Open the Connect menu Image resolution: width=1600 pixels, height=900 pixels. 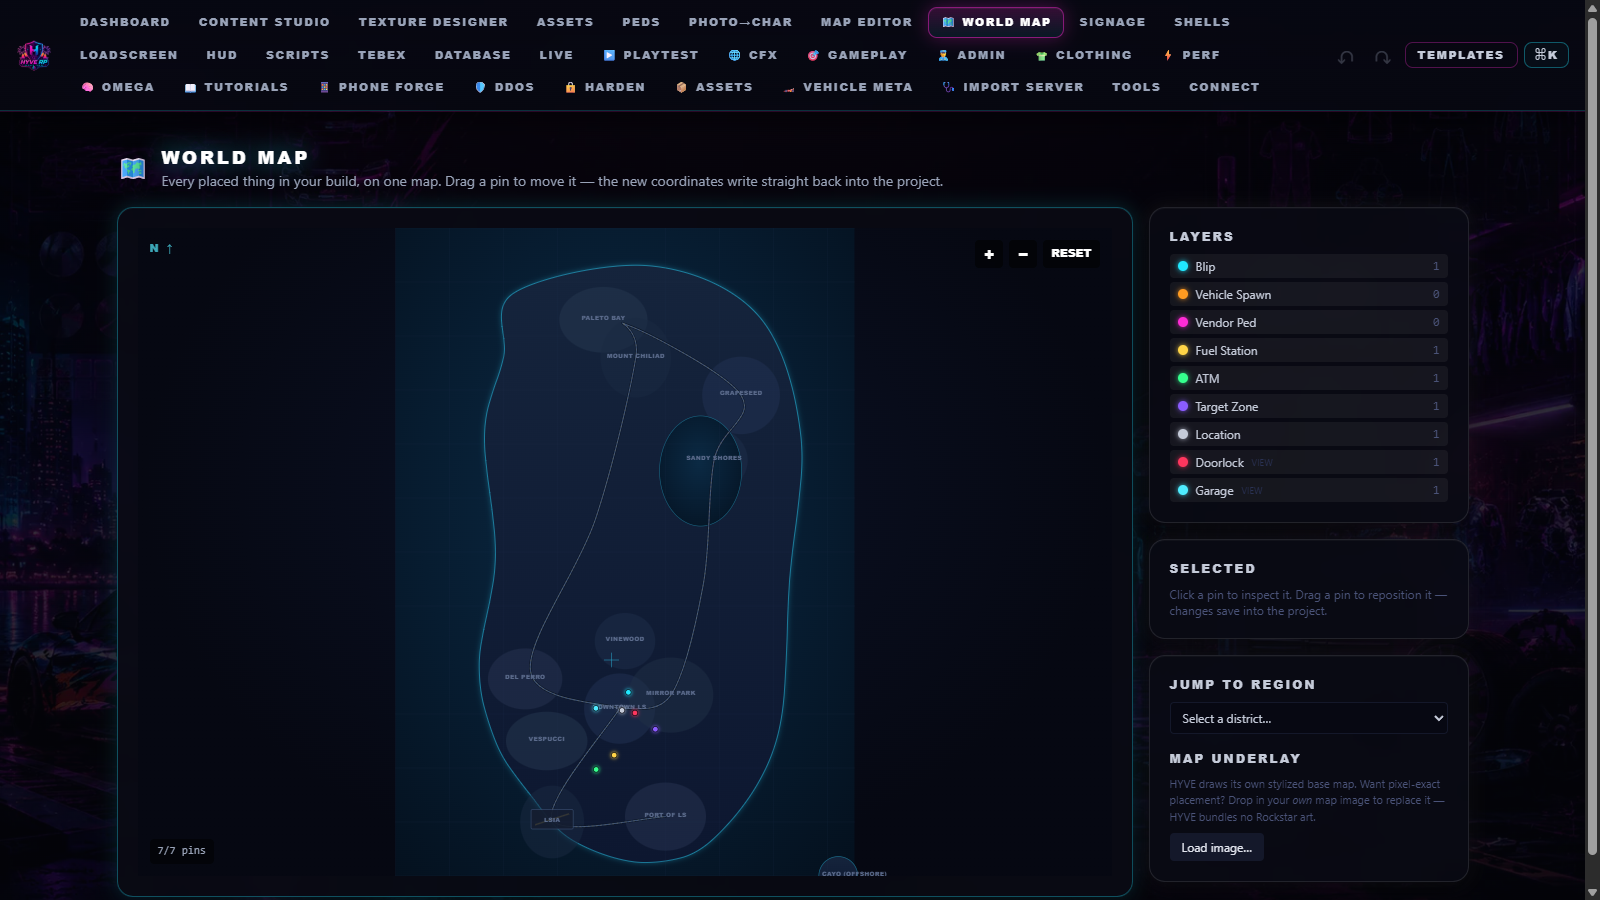coord(1224,87)
